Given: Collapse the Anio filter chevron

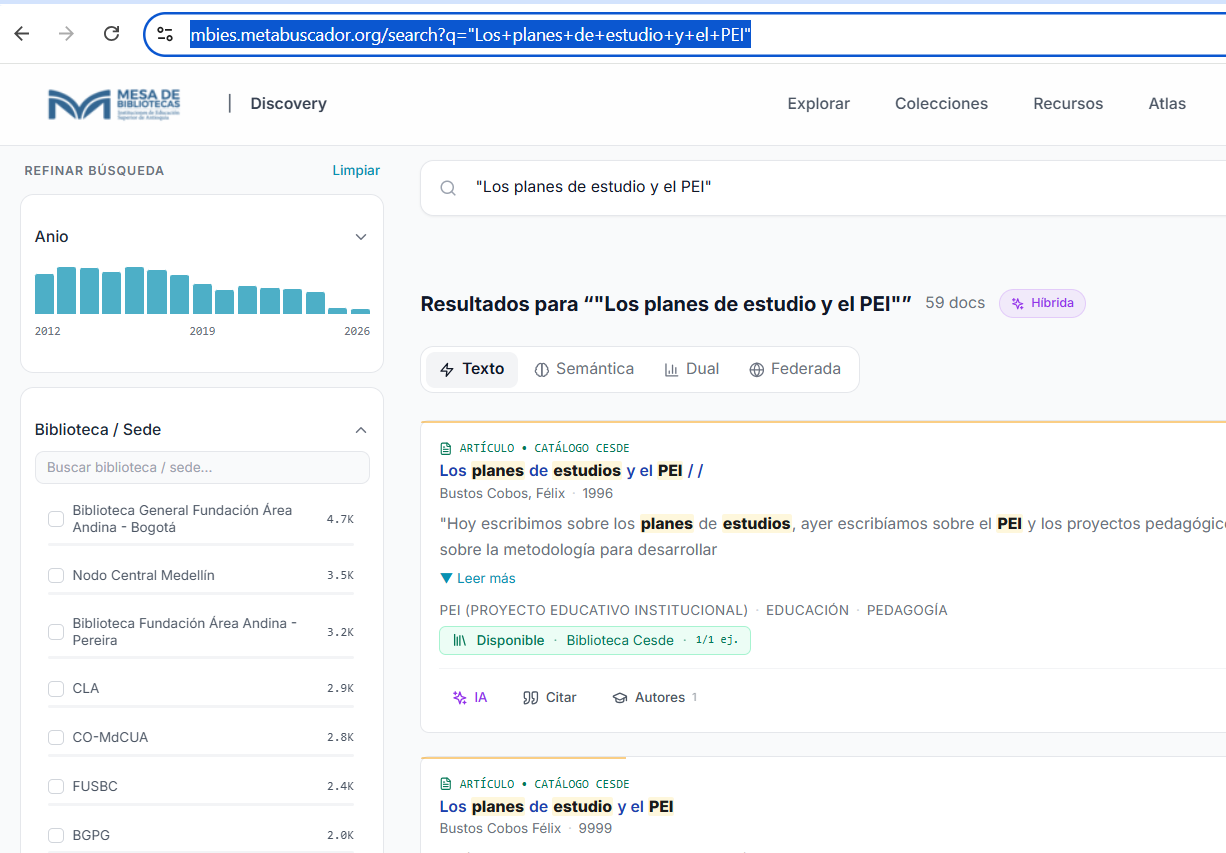Looking at the screenshot, I should tap(361, 237).
